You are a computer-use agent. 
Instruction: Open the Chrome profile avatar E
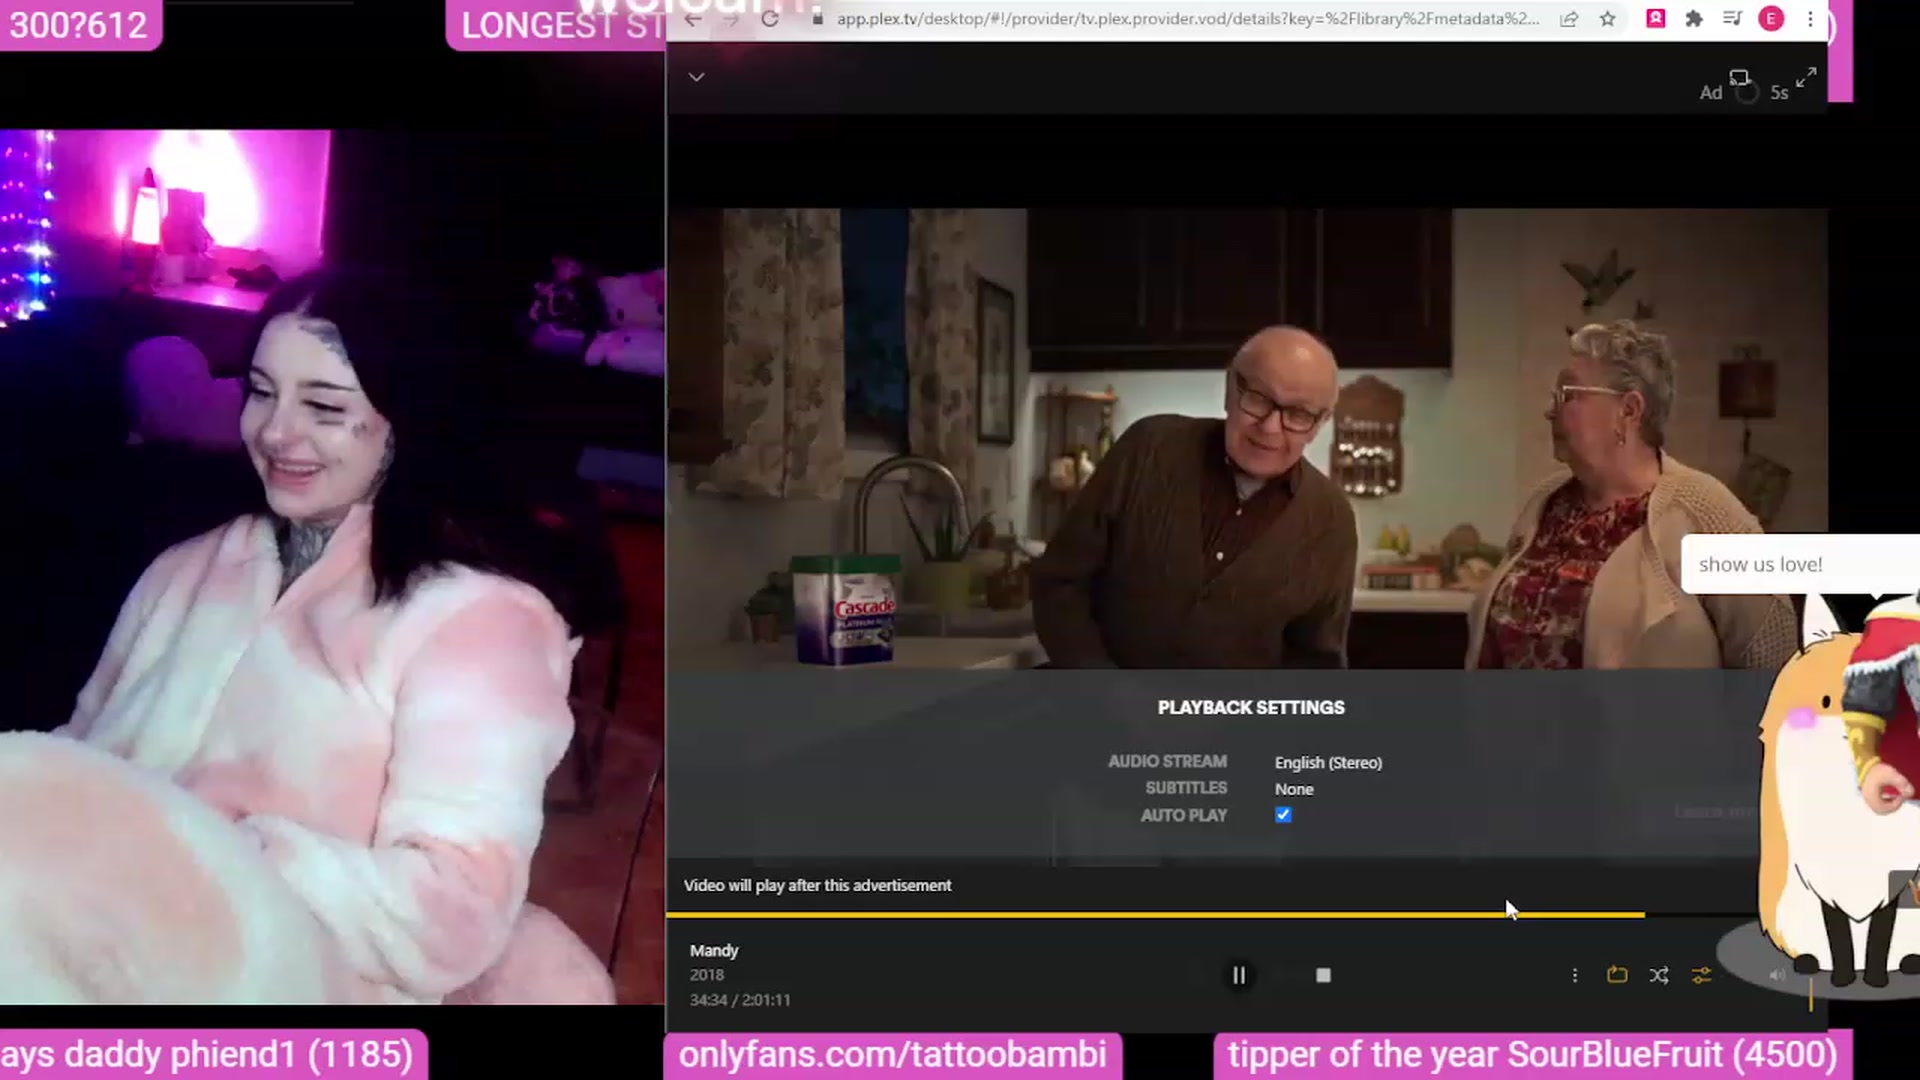(x=1771, y=19)
